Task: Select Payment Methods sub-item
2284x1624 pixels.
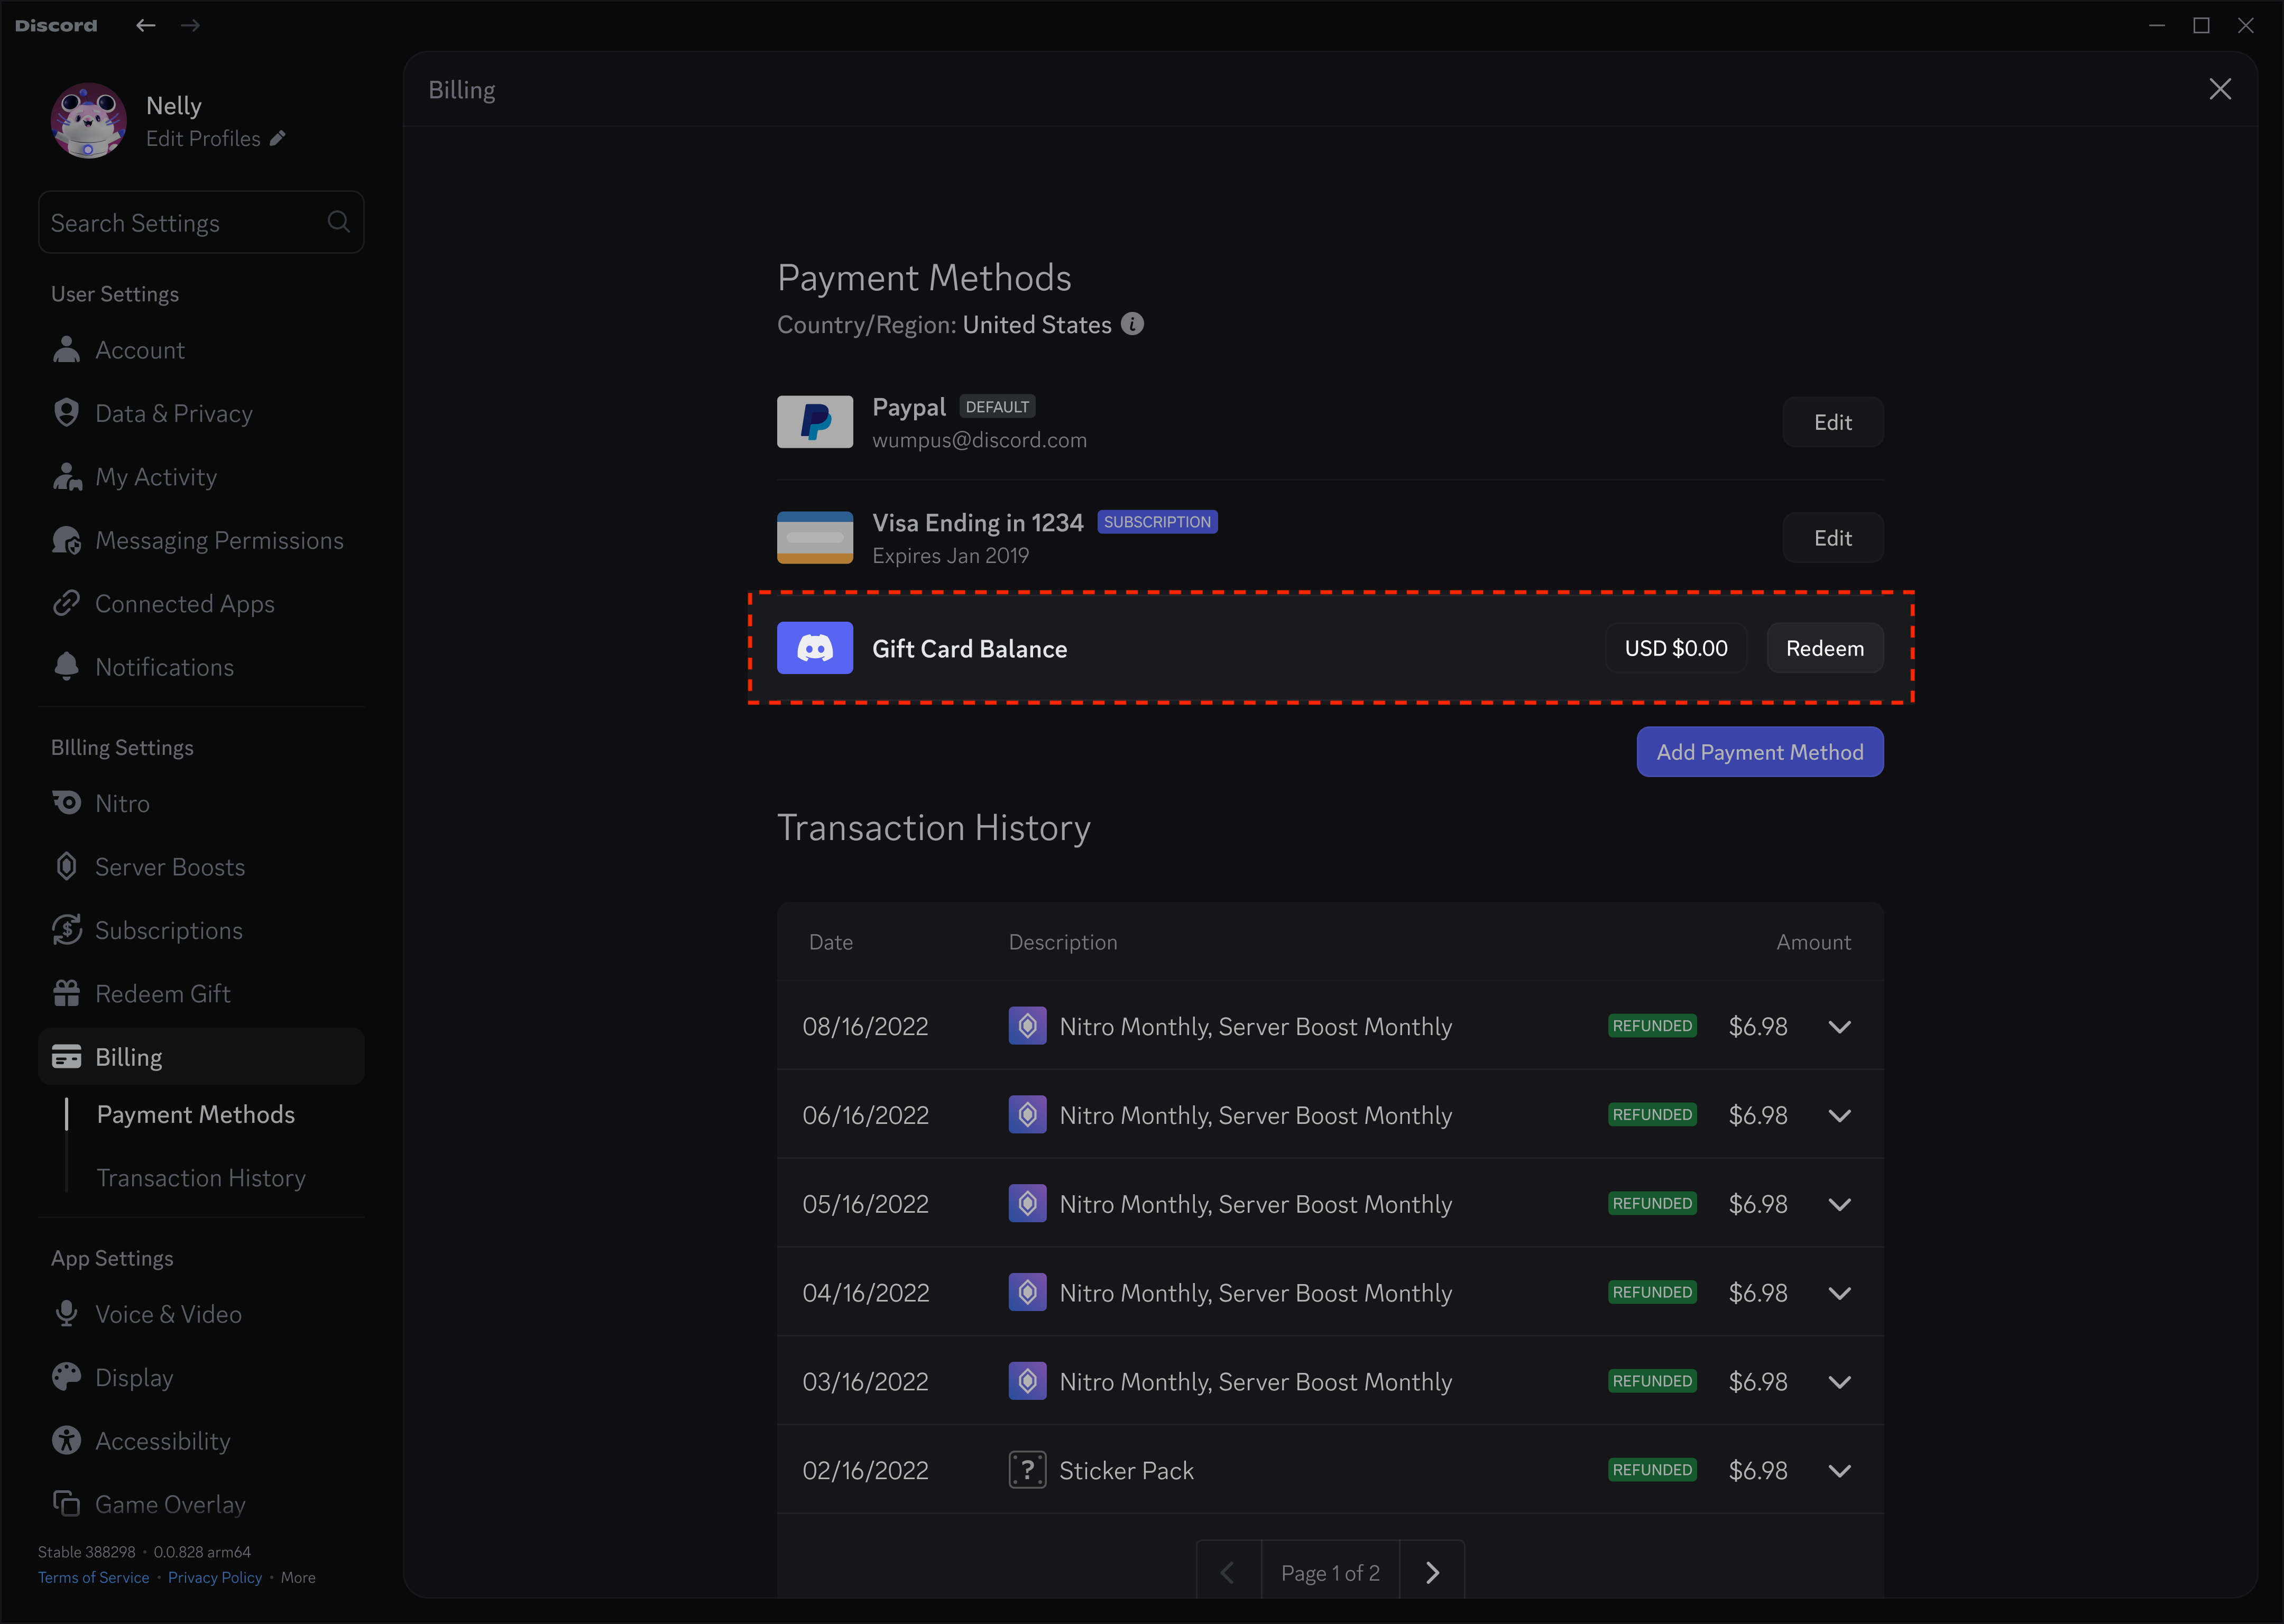Action: pyautogui.click(x=196, y=1114)
